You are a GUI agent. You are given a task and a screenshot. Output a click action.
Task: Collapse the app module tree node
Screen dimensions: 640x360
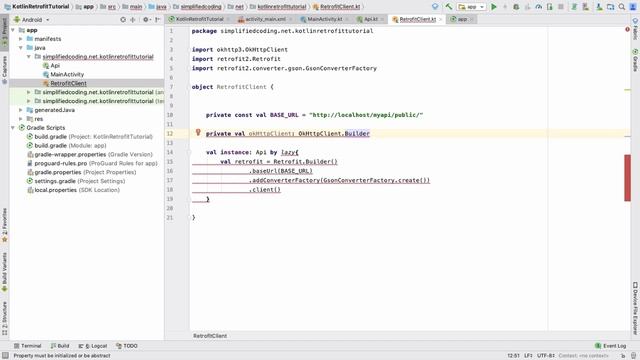point(13,30)
